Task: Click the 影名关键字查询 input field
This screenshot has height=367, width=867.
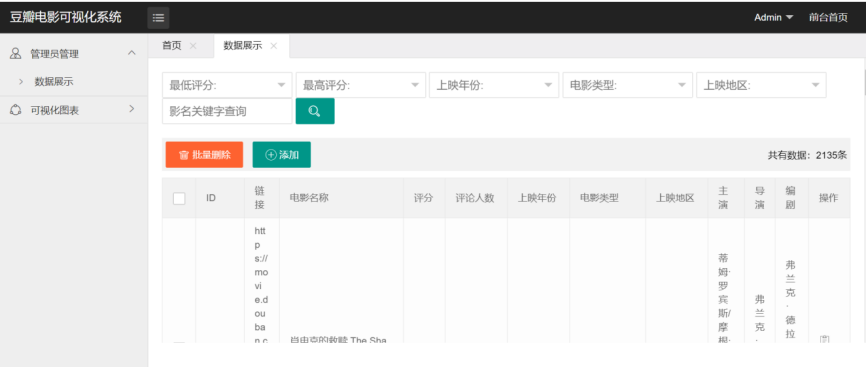Action: 227,111
